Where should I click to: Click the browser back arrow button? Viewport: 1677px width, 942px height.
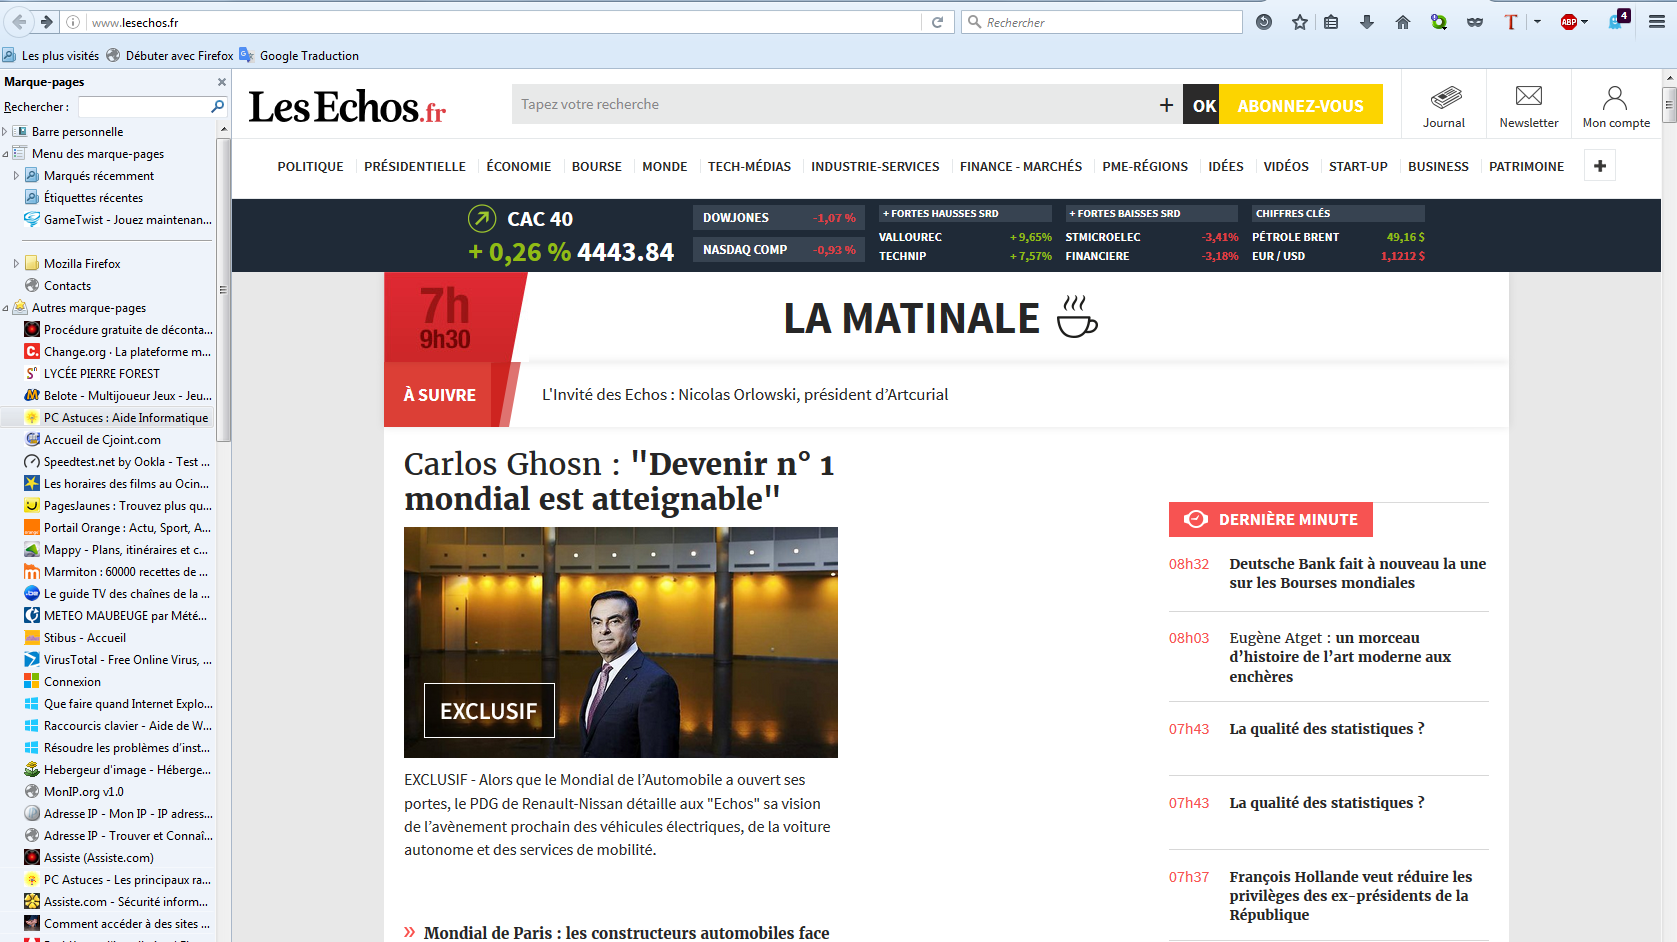click(x=19, y=21)
